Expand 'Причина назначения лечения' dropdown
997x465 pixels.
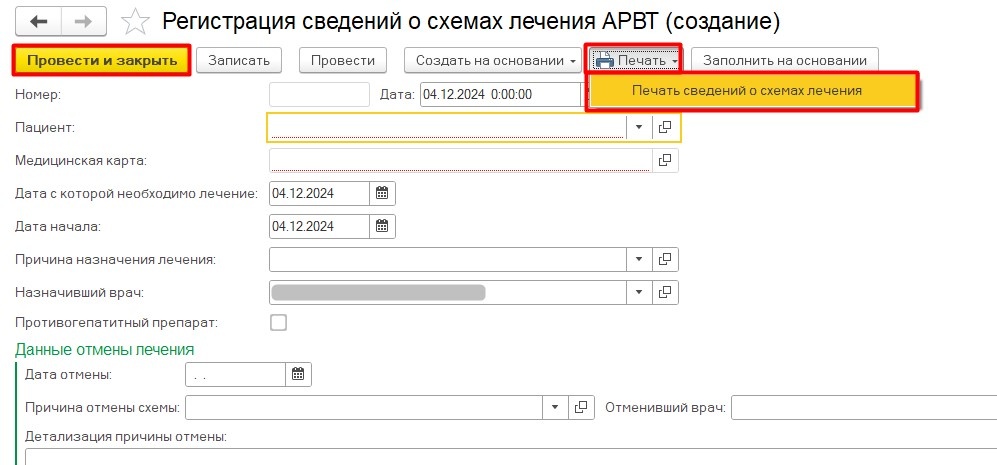pos(640,259)
